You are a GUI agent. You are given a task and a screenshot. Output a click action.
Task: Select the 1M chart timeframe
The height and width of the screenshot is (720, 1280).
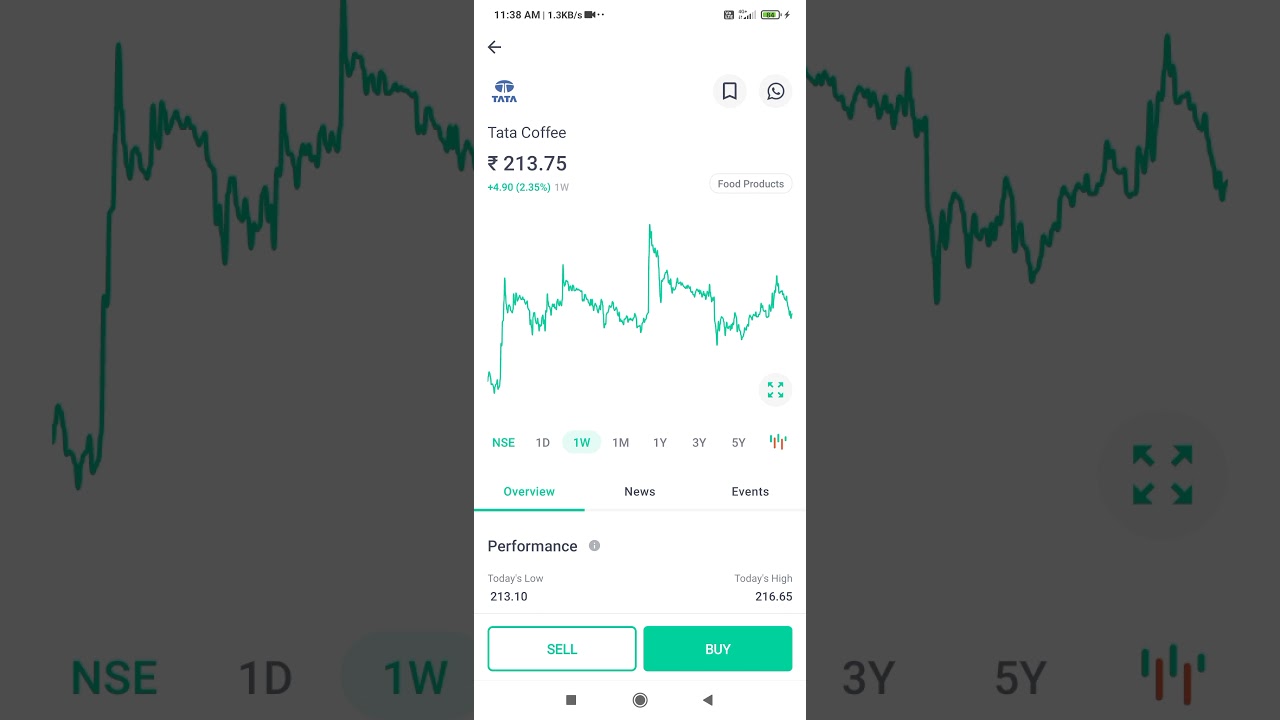pyautogui.click(x=621, y=442)
